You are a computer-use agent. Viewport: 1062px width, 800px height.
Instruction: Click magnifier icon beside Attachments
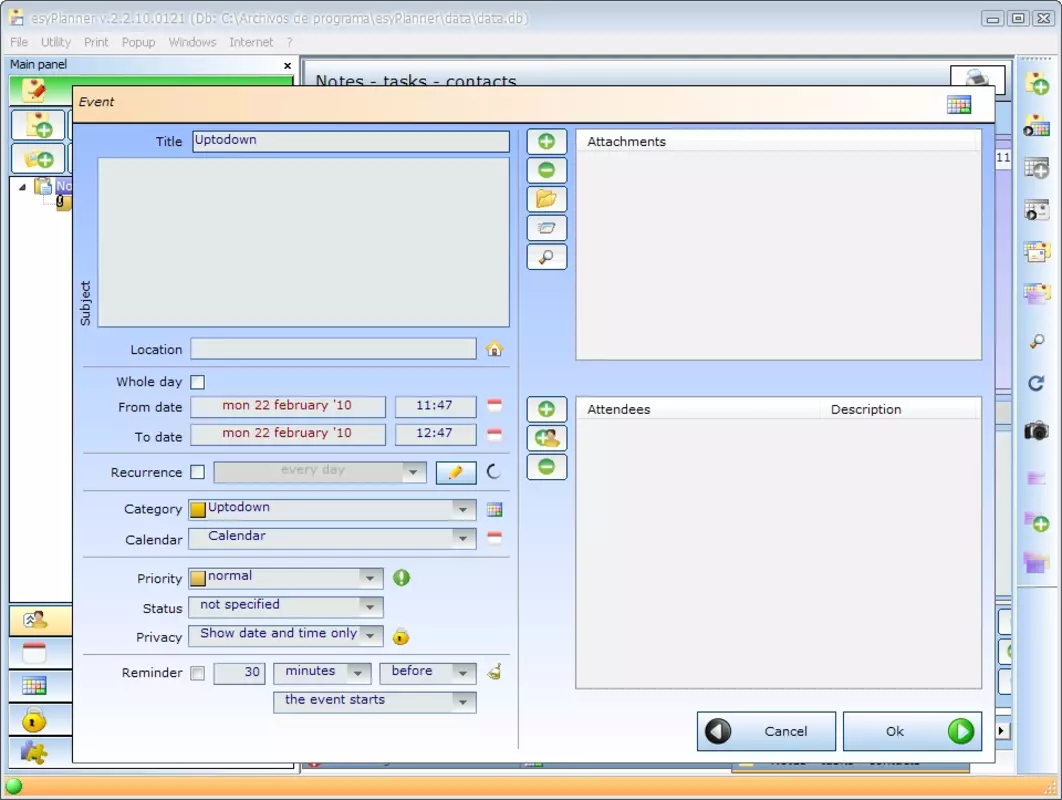click(x=547, y=257)
